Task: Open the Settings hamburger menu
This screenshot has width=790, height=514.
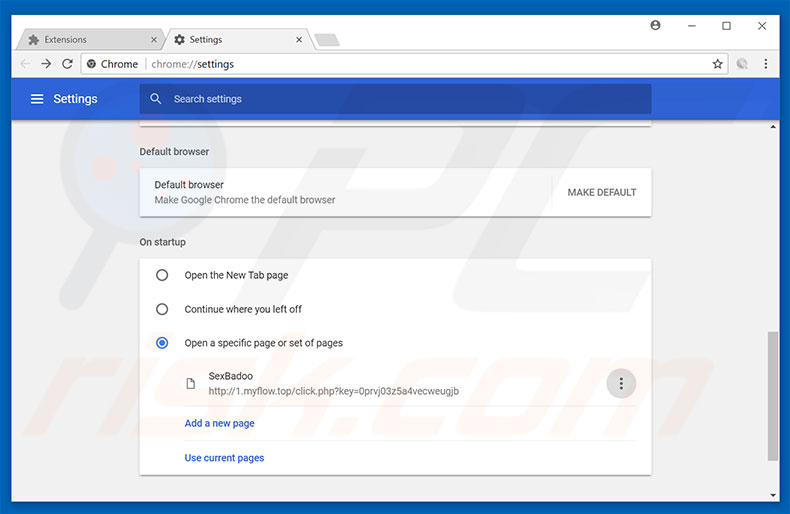Action: click(x=37, y=99)
